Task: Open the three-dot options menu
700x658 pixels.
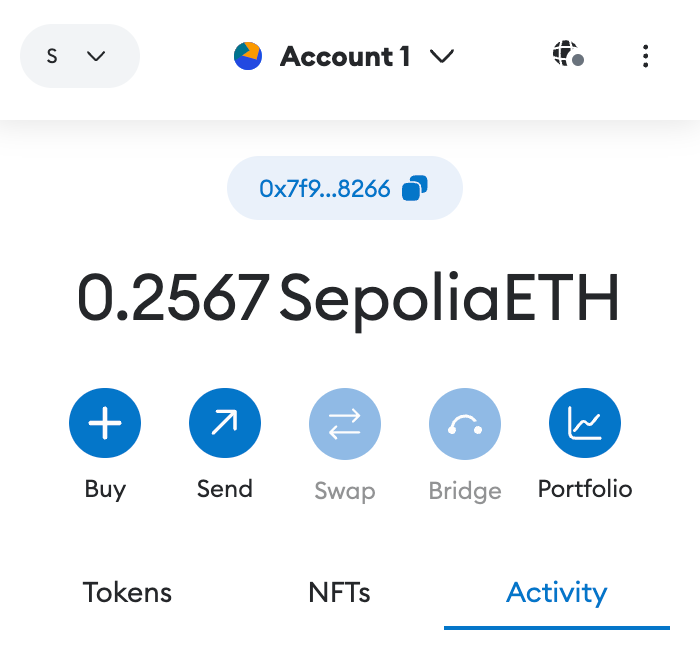Action: coord(646,56)
